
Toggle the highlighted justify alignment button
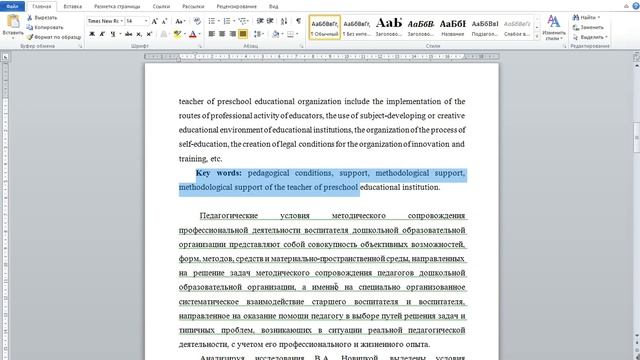[243, 34]
